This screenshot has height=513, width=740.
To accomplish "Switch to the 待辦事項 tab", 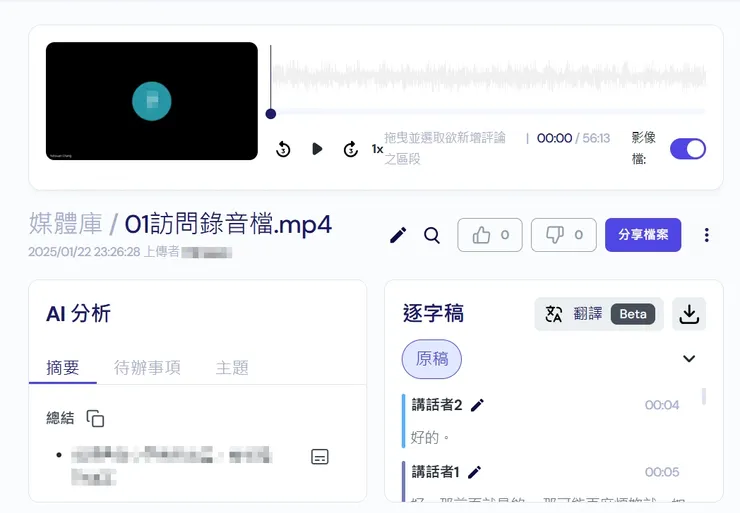I will point(147,368).
